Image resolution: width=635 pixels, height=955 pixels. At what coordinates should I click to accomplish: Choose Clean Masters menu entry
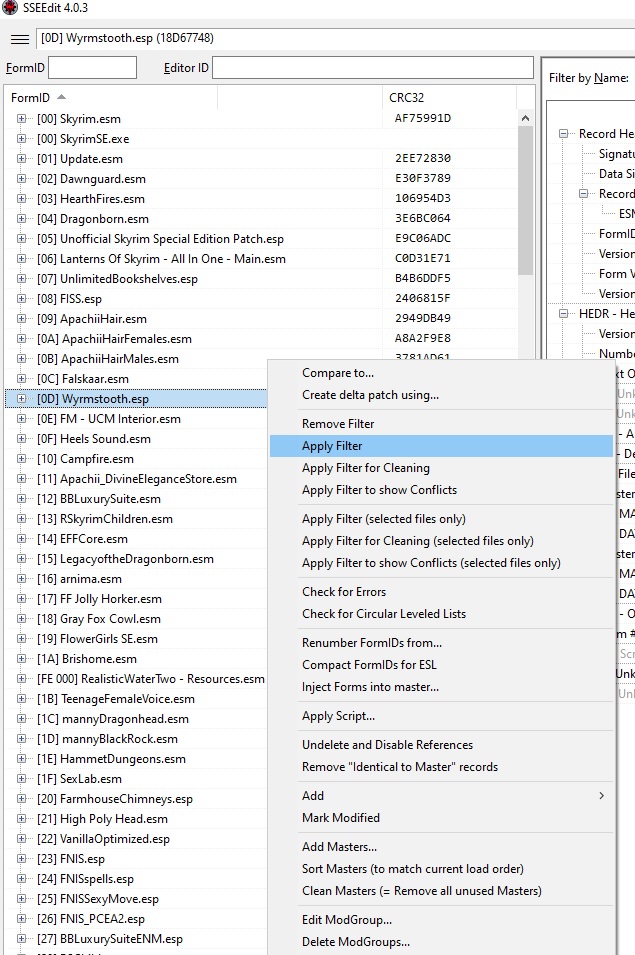point(421,891)
